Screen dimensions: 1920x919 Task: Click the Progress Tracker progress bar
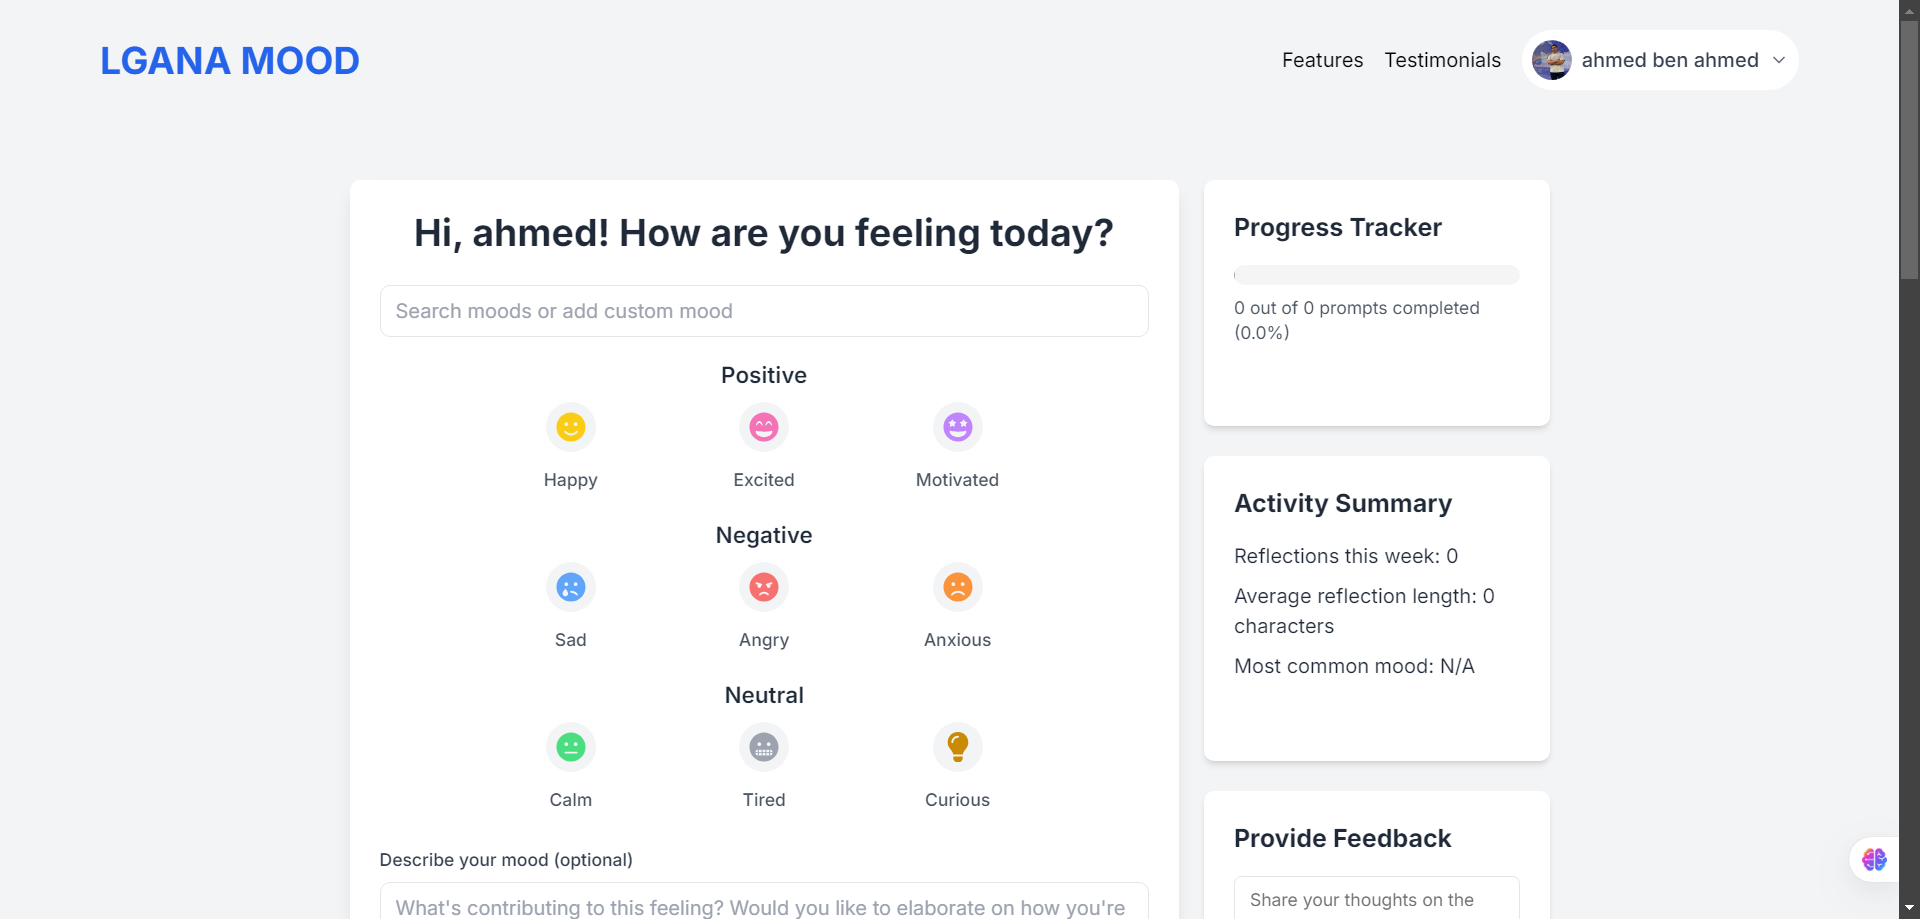(x=1376, y=275)
